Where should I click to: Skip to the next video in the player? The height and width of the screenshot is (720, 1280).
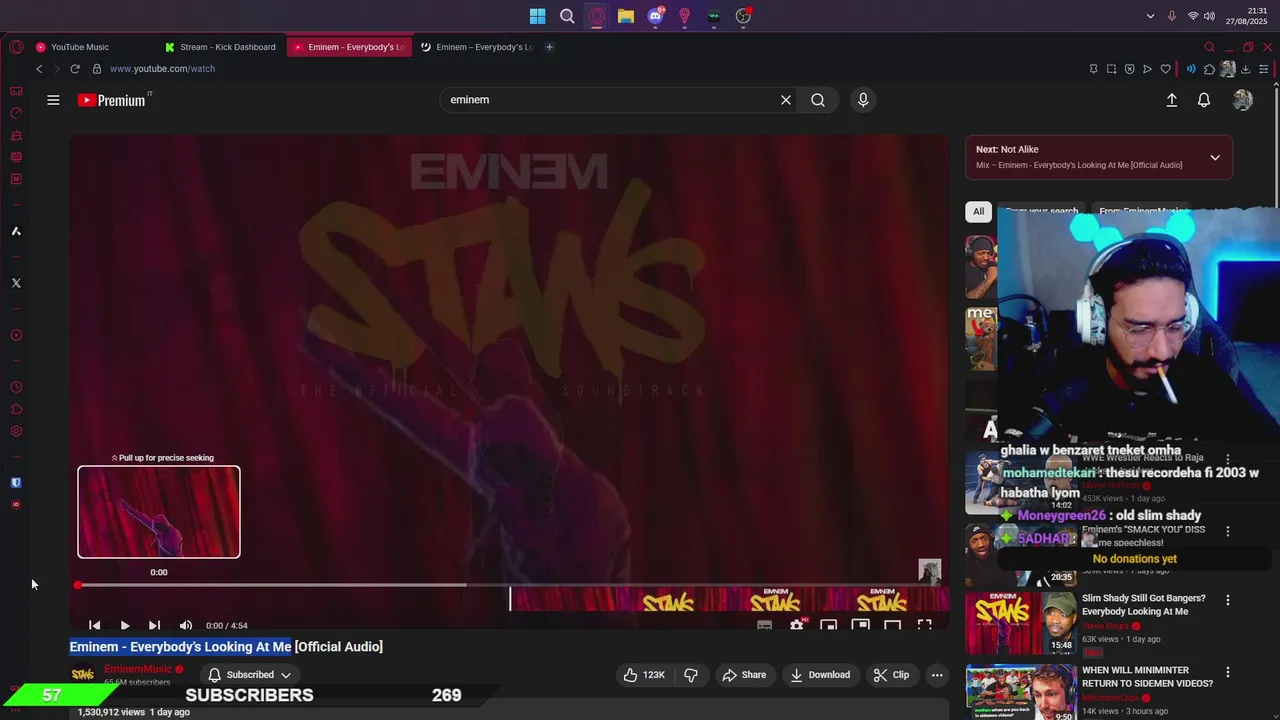[x=154, y=625]
